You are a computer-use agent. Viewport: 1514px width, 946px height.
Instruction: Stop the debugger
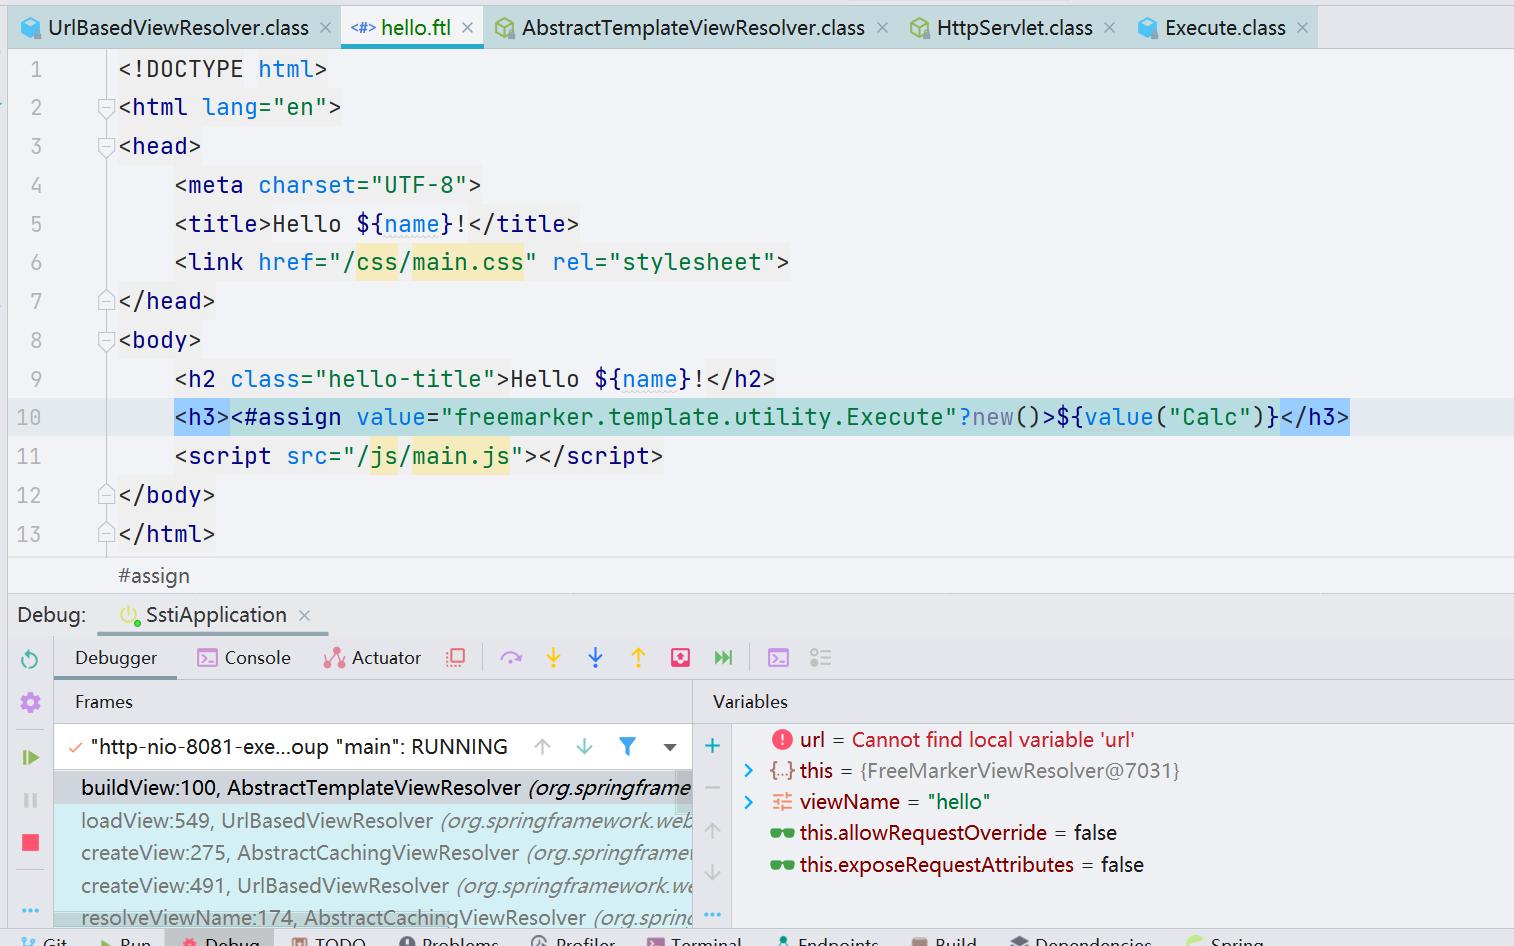(x=29, y=842)
